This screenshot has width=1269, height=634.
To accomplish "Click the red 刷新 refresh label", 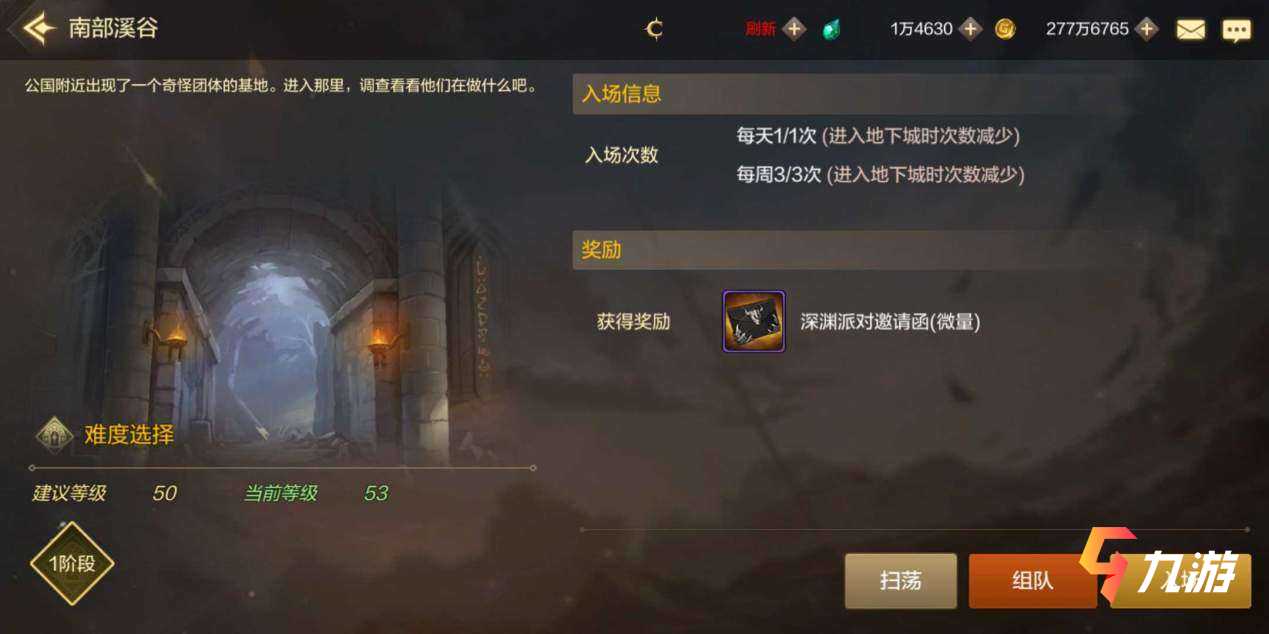I will 760,29.
